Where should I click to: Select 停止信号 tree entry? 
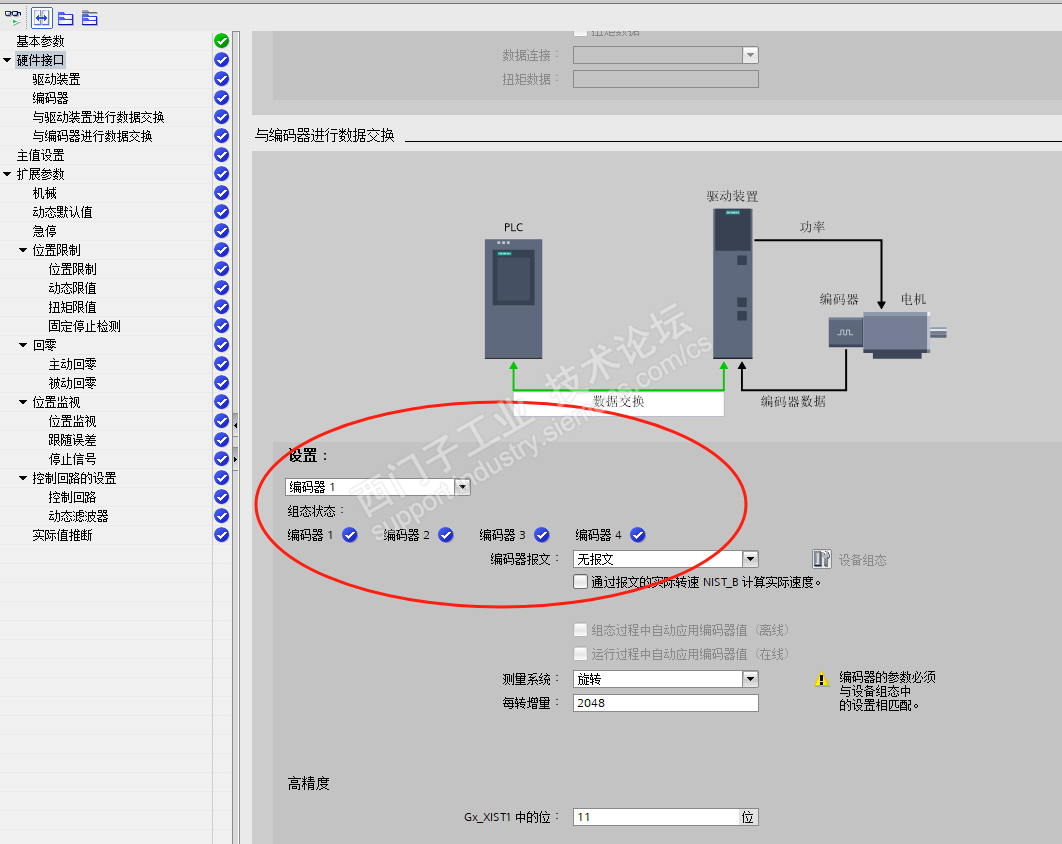(x=72, y=459)
